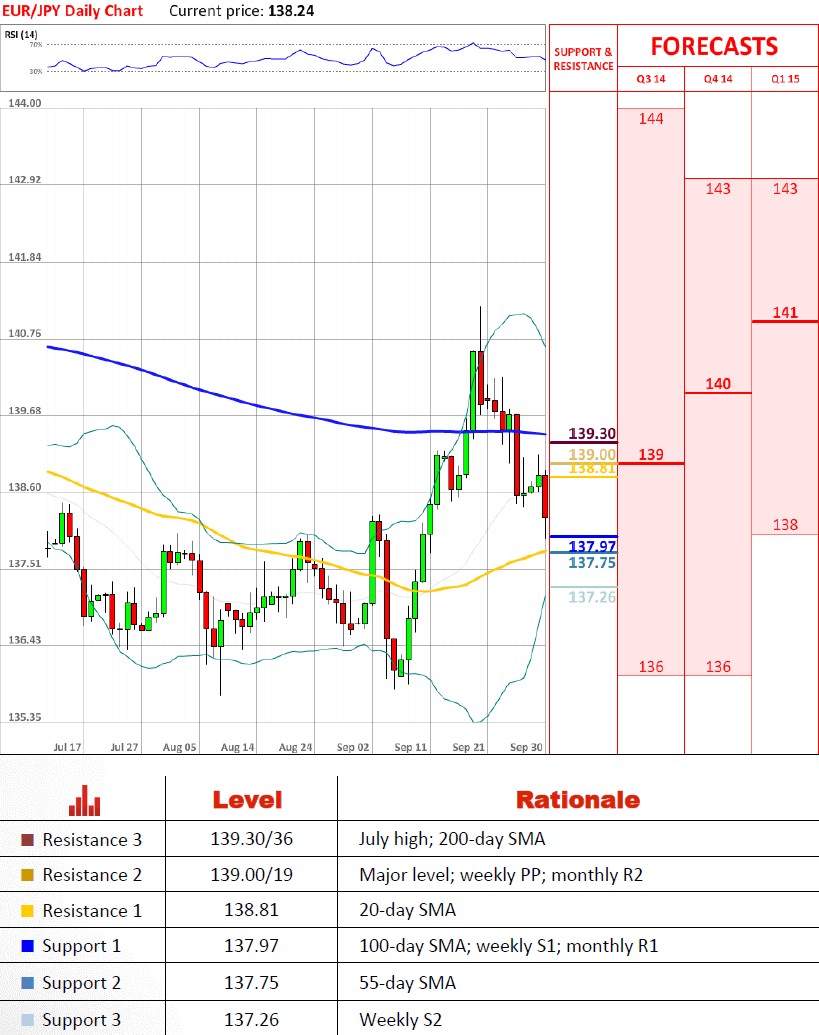Click the '20-day SMA' rationale cell
The image size is (819, 1035).
407,911
